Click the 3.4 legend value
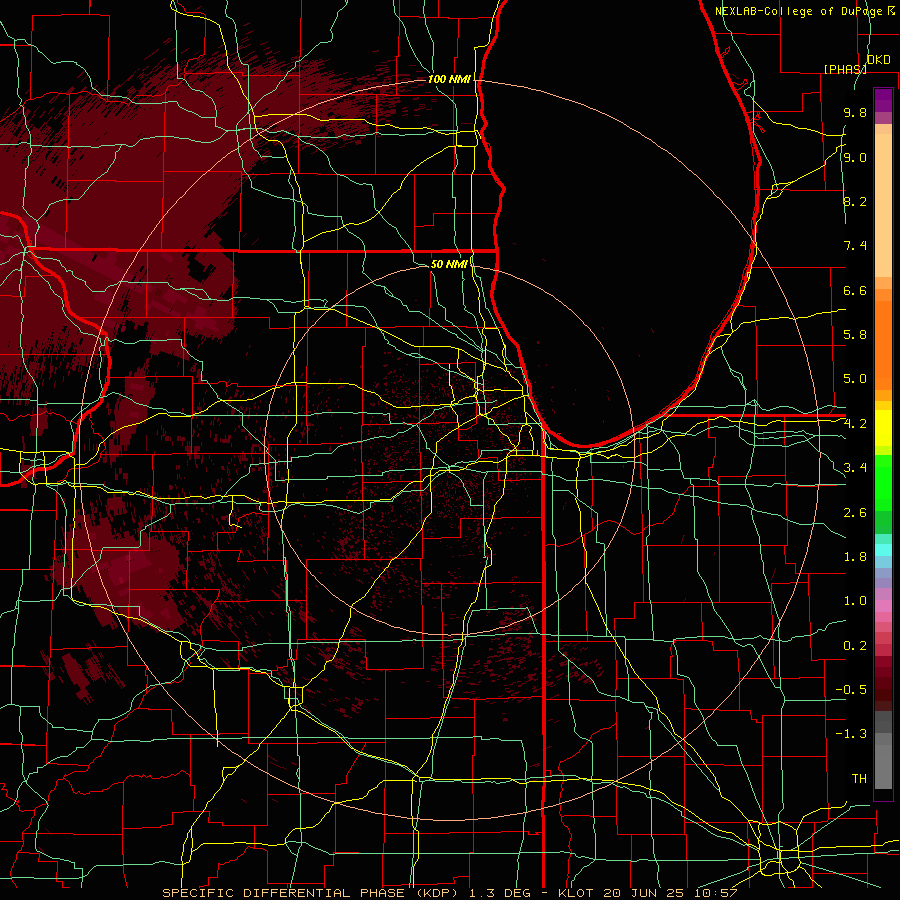 point(855,468)
